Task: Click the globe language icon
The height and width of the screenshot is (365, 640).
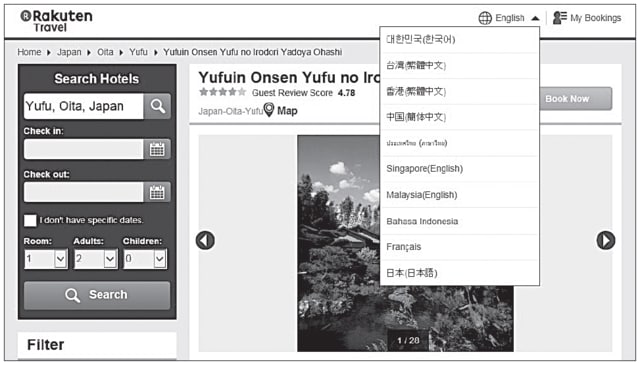Action: pyautogui.click(x=485, y=18)
